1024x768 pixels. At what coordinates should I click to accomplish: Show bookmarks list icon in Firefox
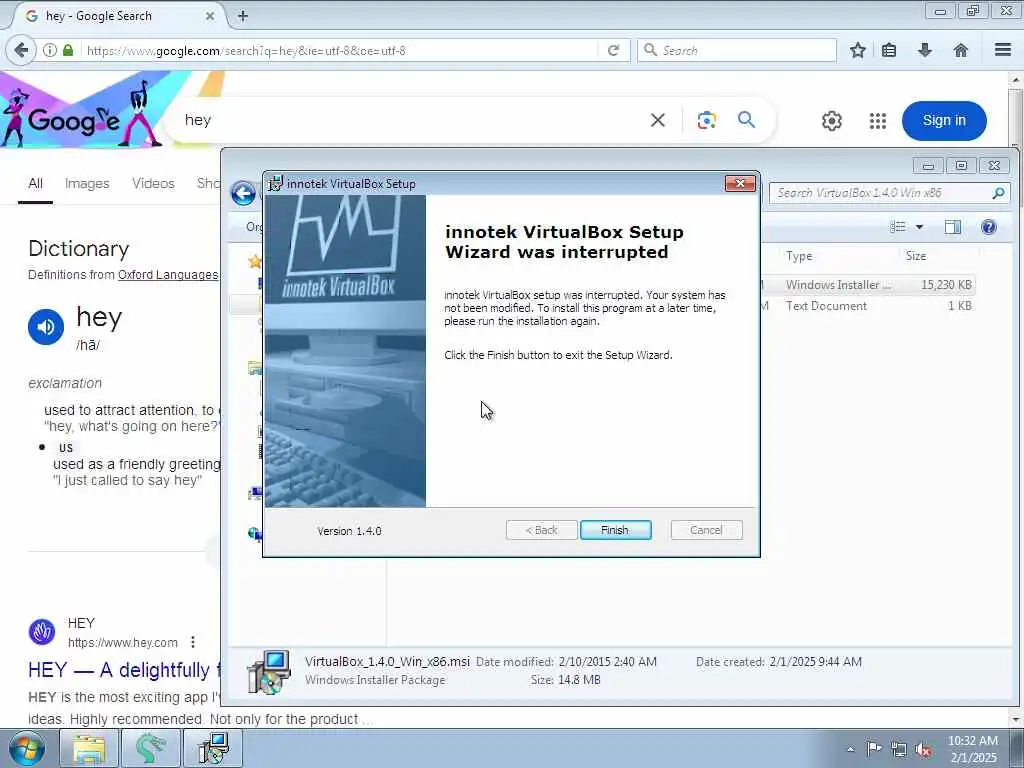tap(889, 50)
